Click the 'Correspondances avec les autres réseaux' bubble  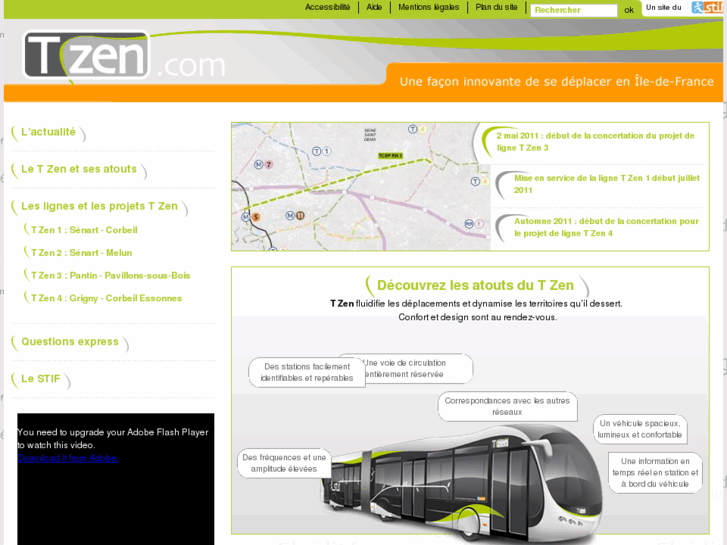point(507,406)
